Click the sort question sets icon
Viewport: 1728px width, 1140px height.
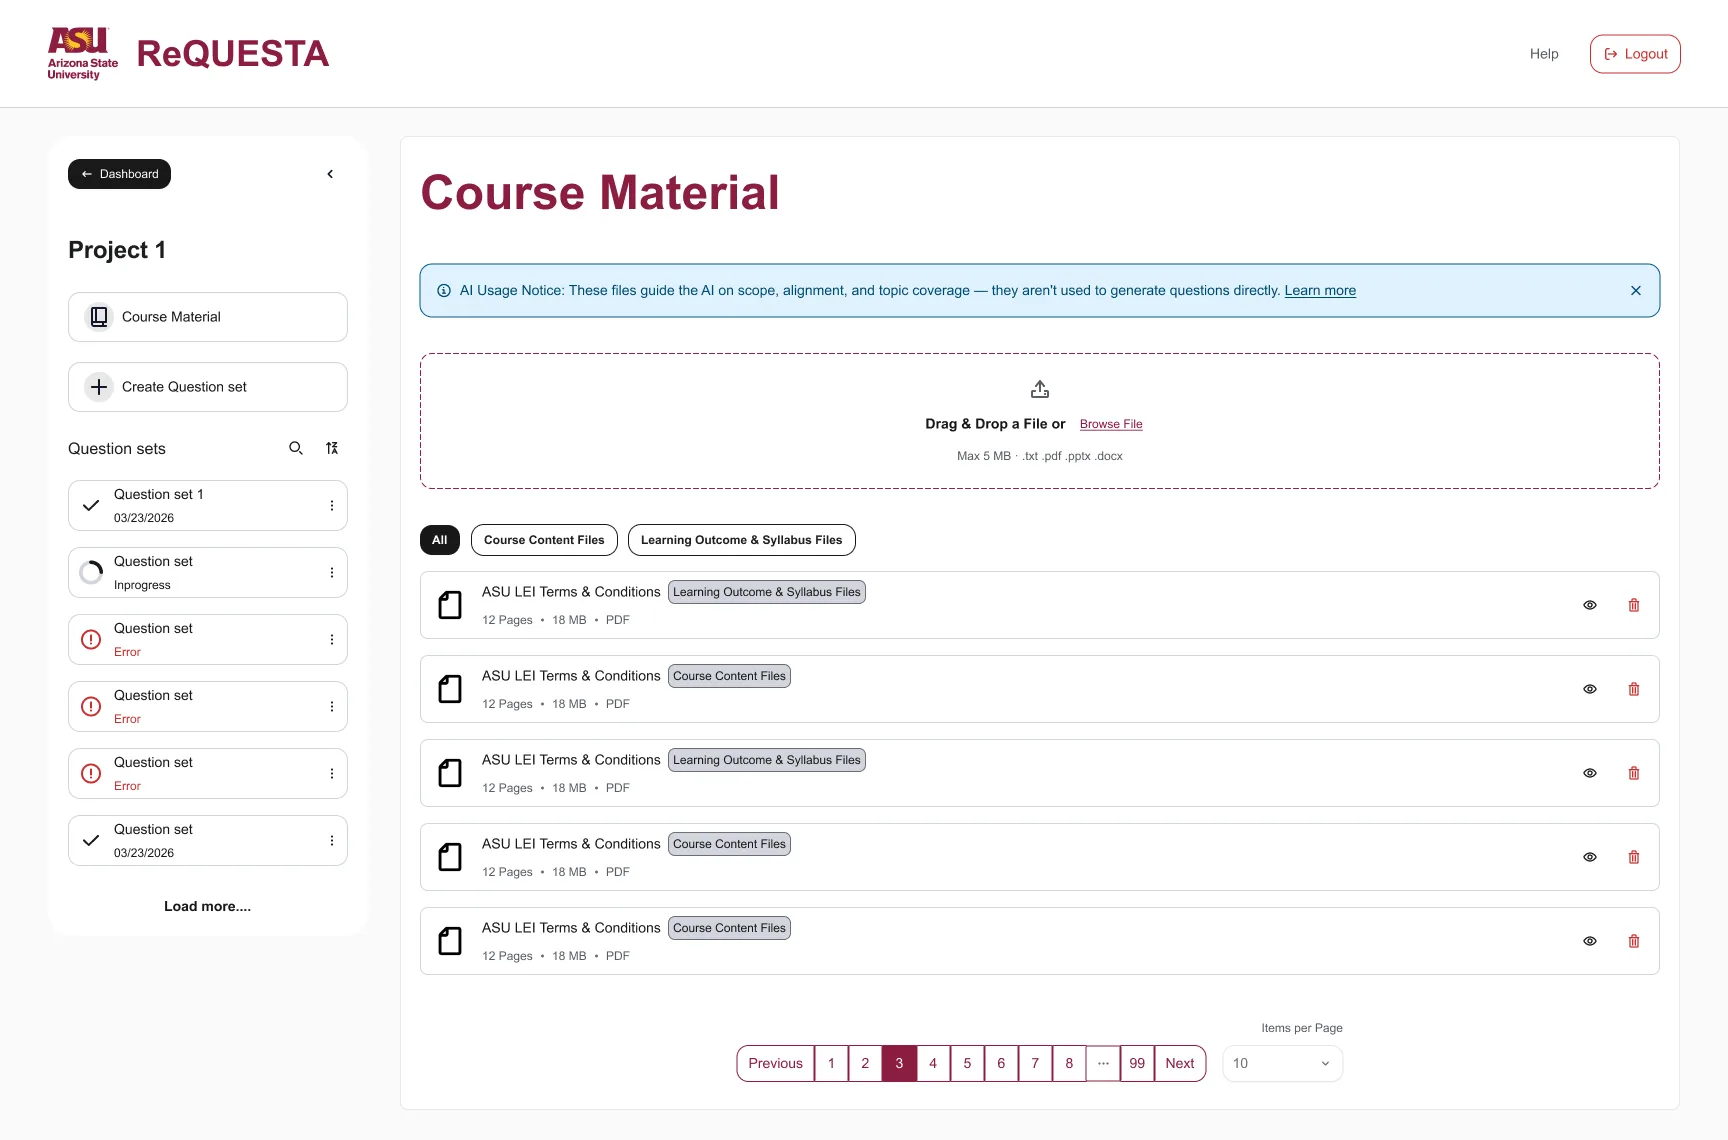(332, 448)
